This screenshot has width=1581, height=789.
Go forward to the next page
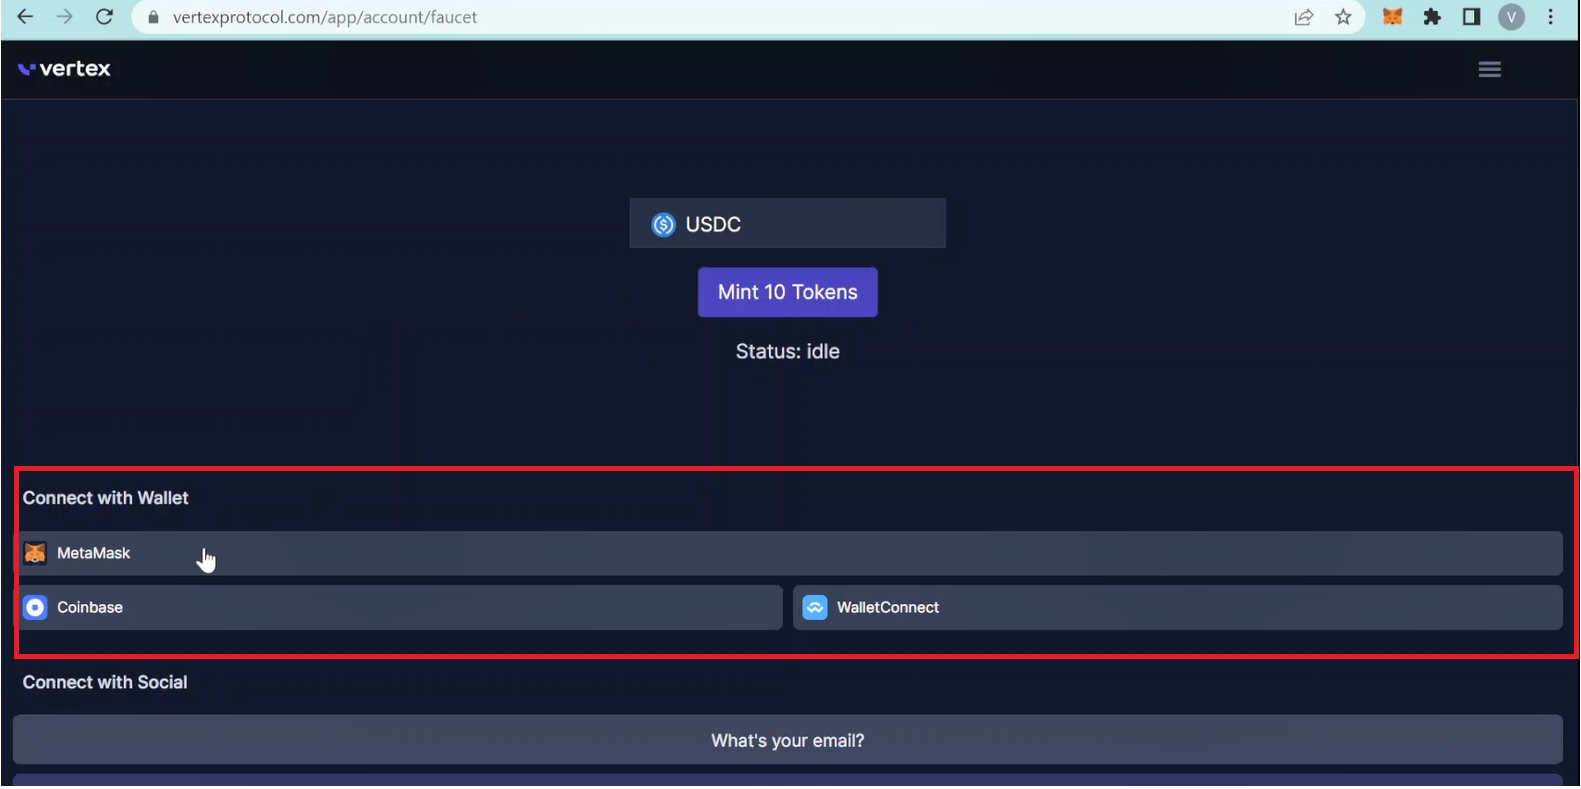click(x=65, y=17)
